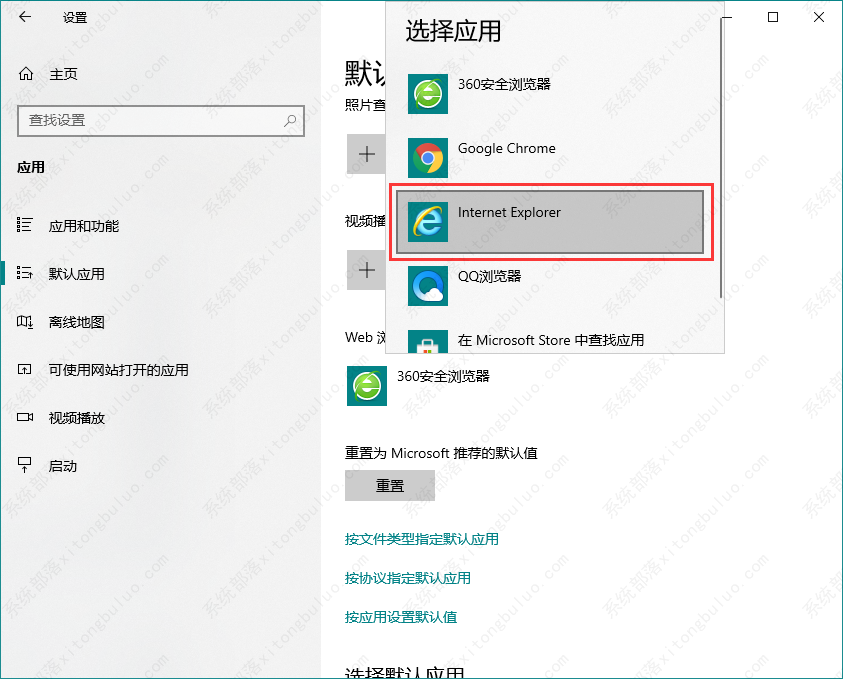Screen dimensions: 843x679
Task: Open 按文件类型指定默认应用 link
Action: [421, 539]
